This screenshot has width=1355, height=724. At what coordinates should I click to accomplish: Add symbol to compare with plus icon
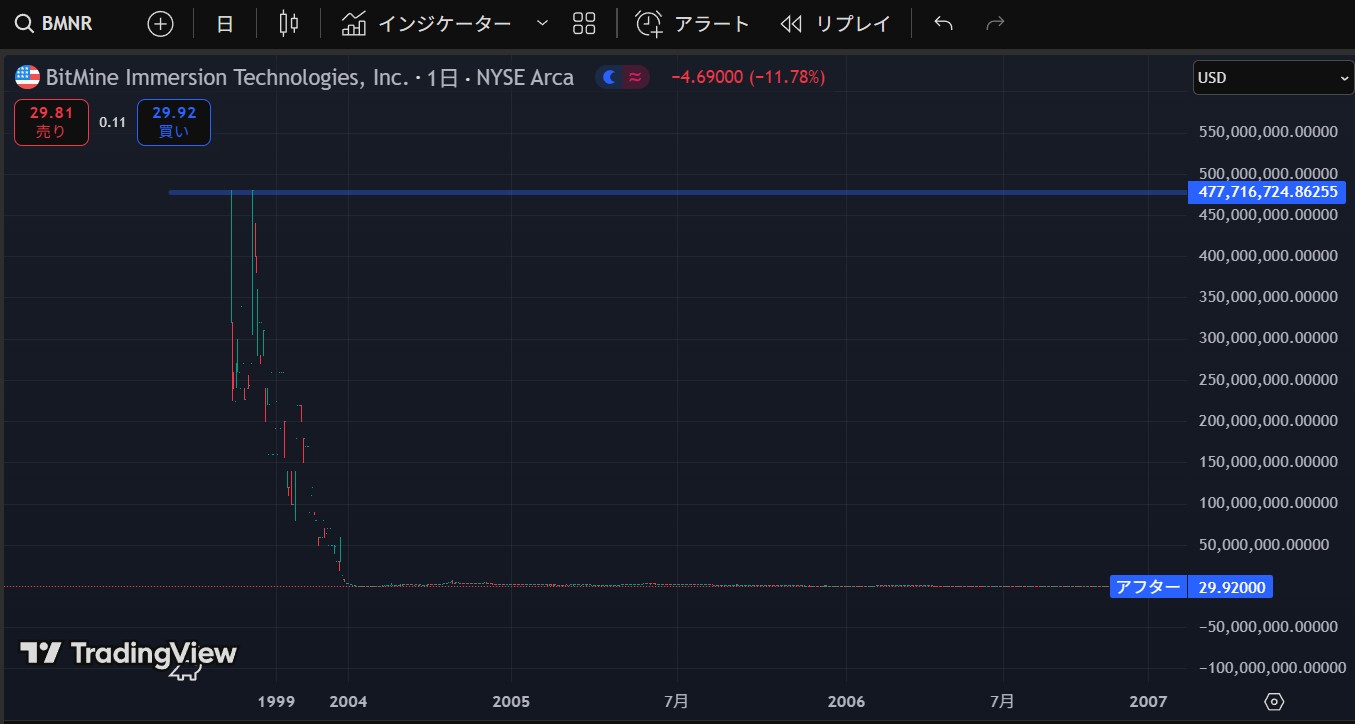coord(160,24)
